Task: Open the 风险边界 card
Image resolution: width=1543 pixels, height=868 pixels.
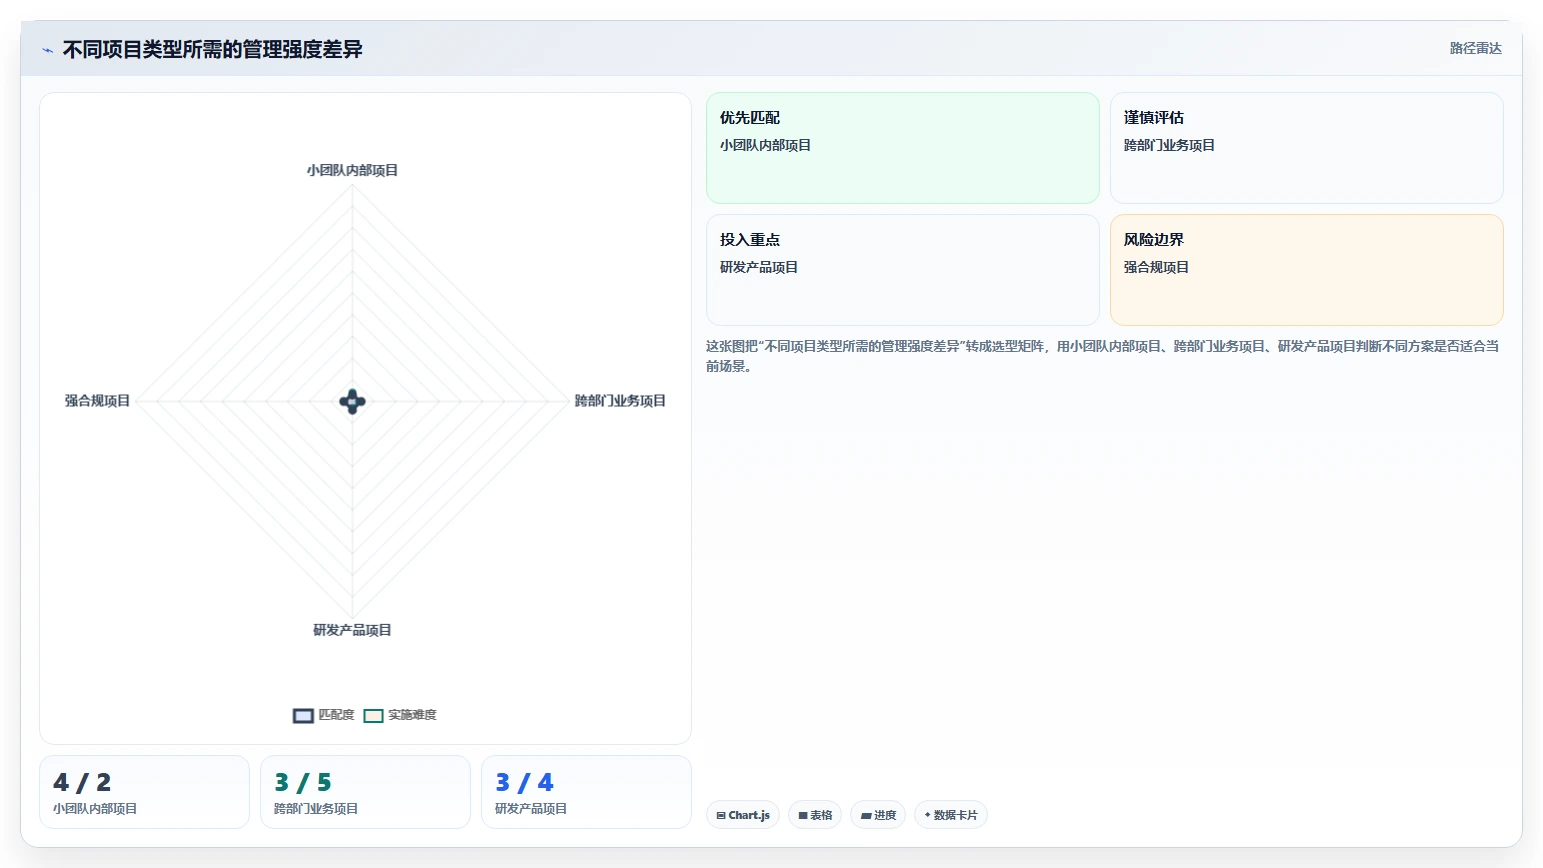Action: [1306, 270]
